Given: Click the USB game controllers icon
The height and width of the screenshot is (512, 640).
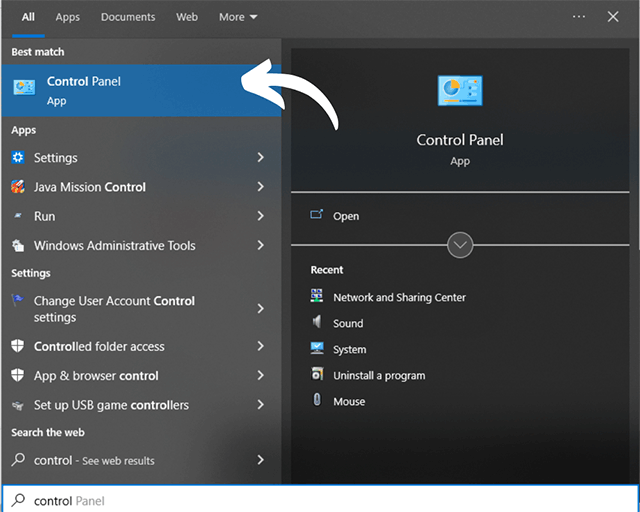Looking at the screenshot, I should pos(18,405).
